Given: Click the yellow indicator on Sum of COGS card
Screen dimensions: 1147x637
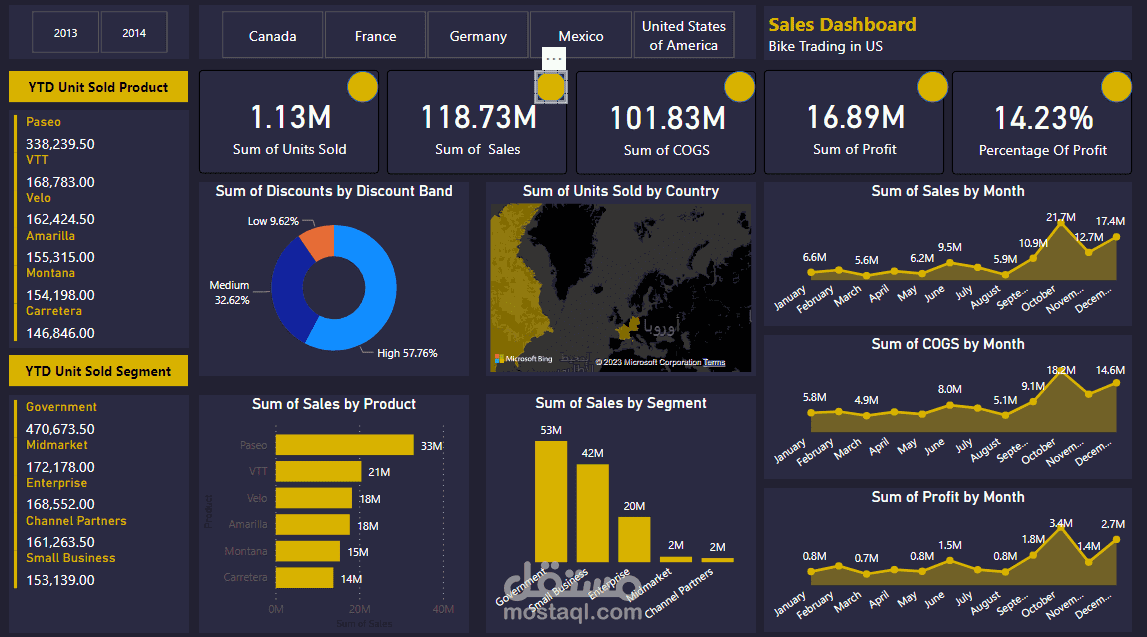Looking at the screenshot, I should [739, 87].
